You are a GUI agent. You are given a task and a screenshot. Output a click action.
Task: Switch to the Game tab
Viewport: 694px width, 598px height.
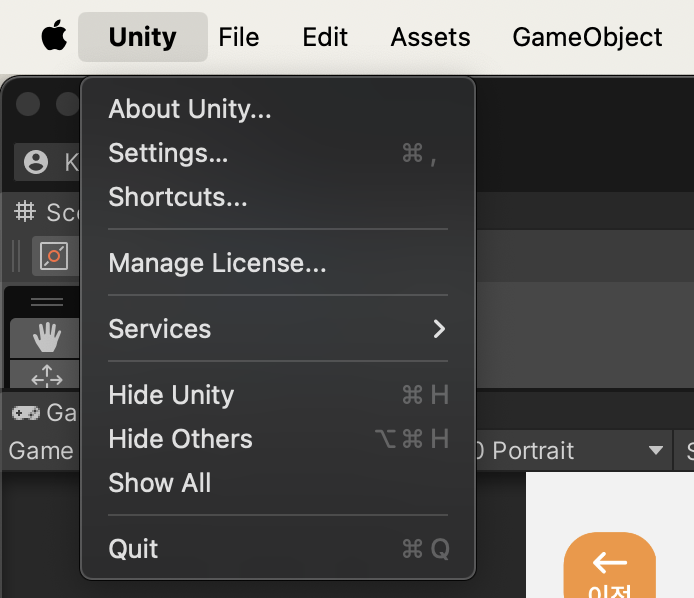(44, 413)
